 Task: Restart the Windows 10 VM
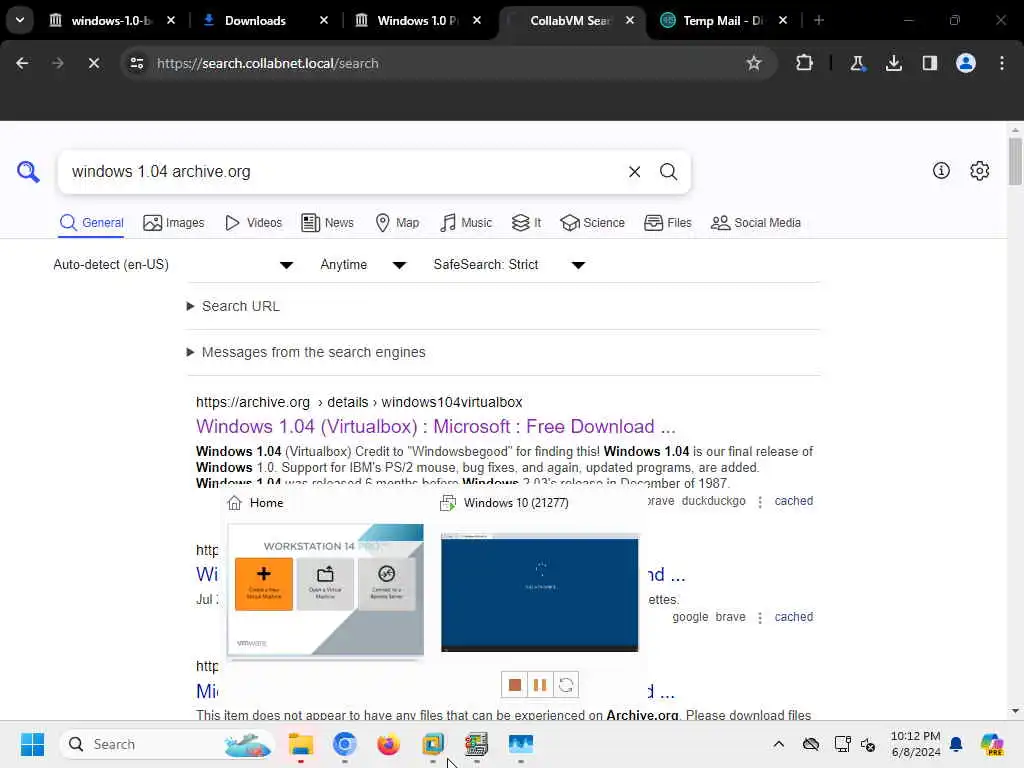pyautogui.click(x=566, y=685)
